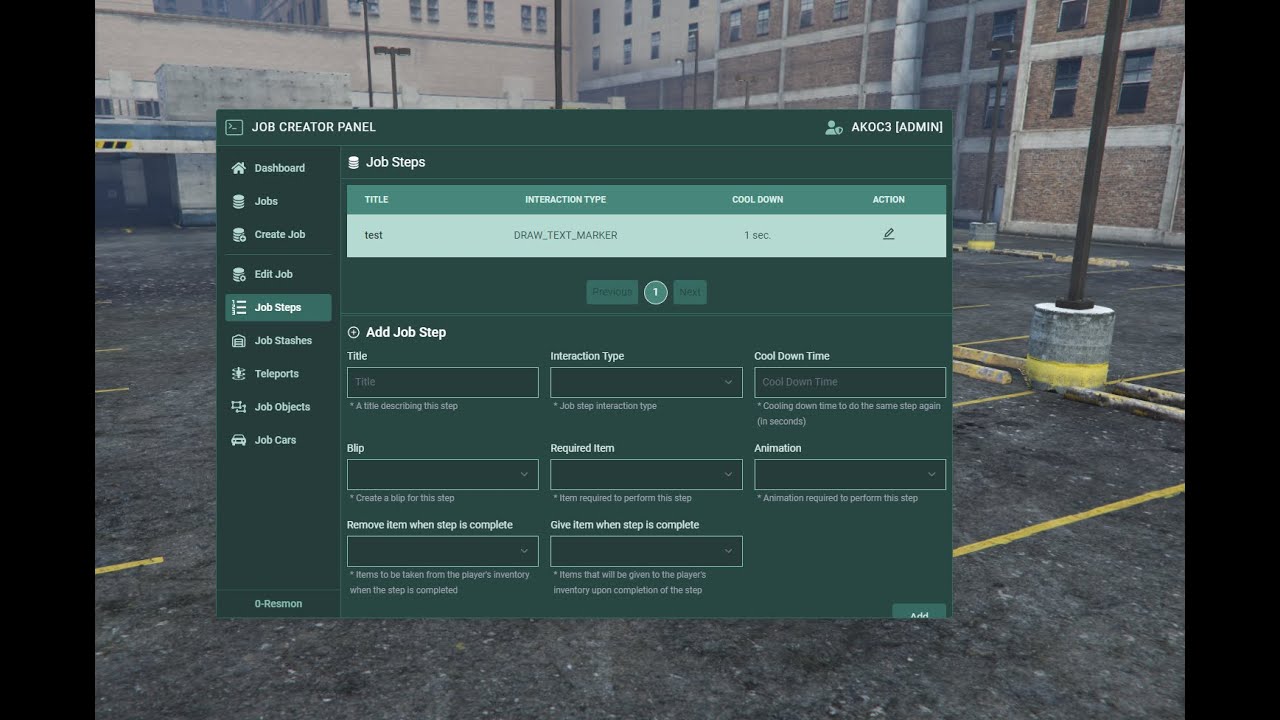Click the Job Objects icon in the sidebar
The height and width of the screenshot is (720, 1280).
point(238,407)
